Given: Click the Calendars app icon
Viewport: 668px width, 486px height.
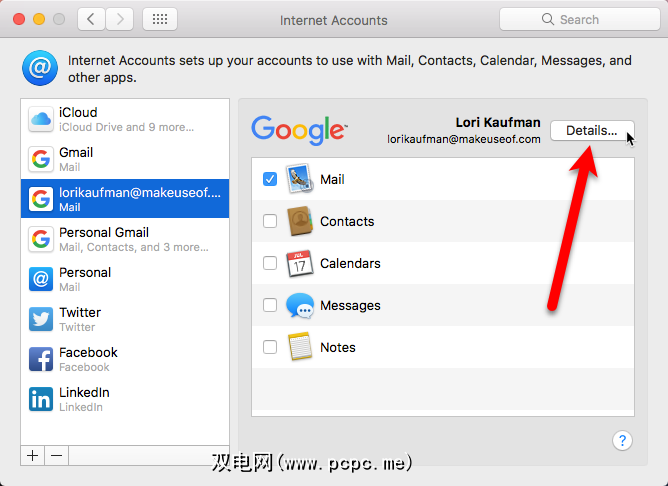Looking at the screenshot, I should [x=299, y=263].
